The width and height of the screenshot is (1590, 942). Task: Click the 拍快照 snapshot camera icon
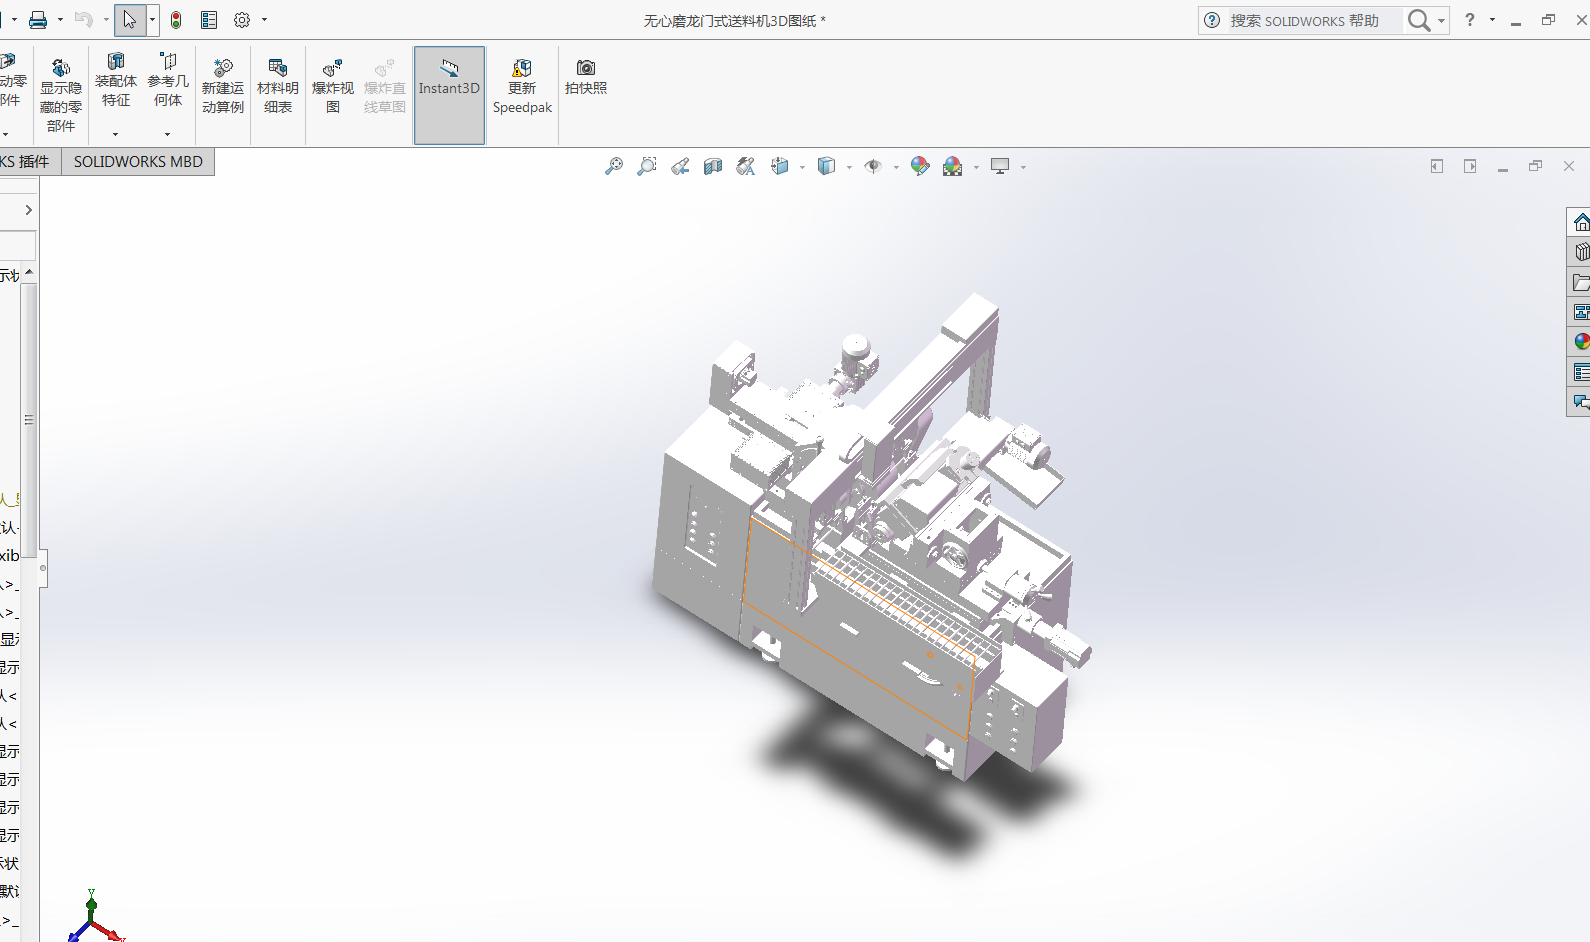[x=585, y=76]
